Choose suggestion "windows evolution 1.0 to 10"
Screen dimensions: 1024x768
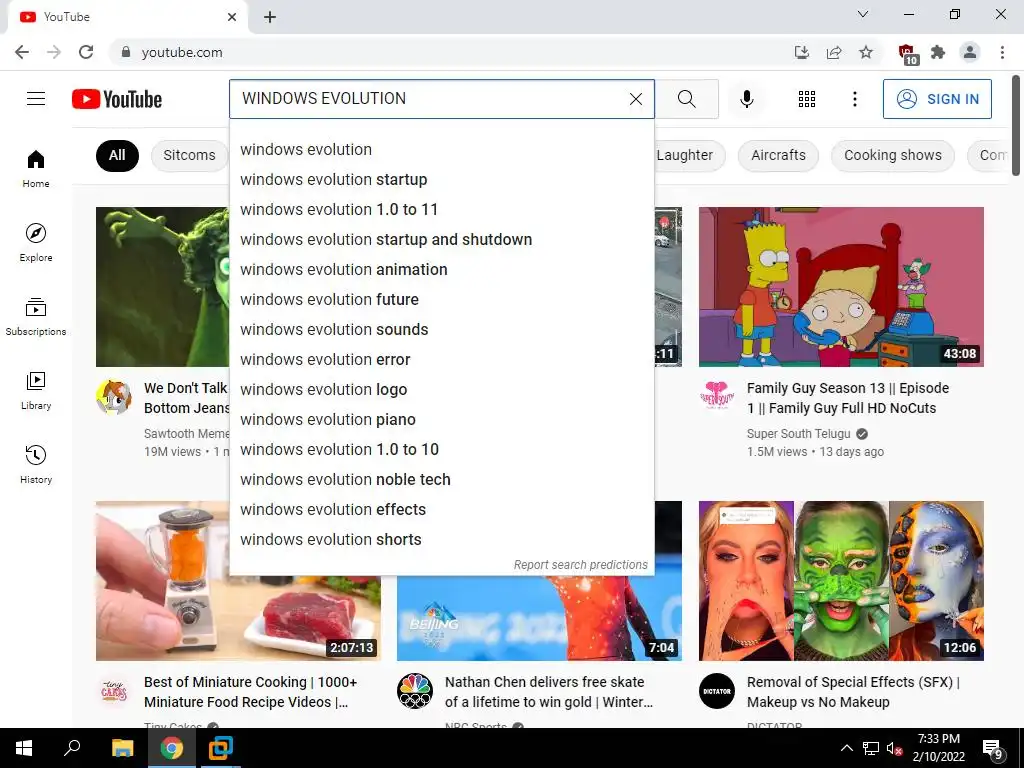click(442, 450)
